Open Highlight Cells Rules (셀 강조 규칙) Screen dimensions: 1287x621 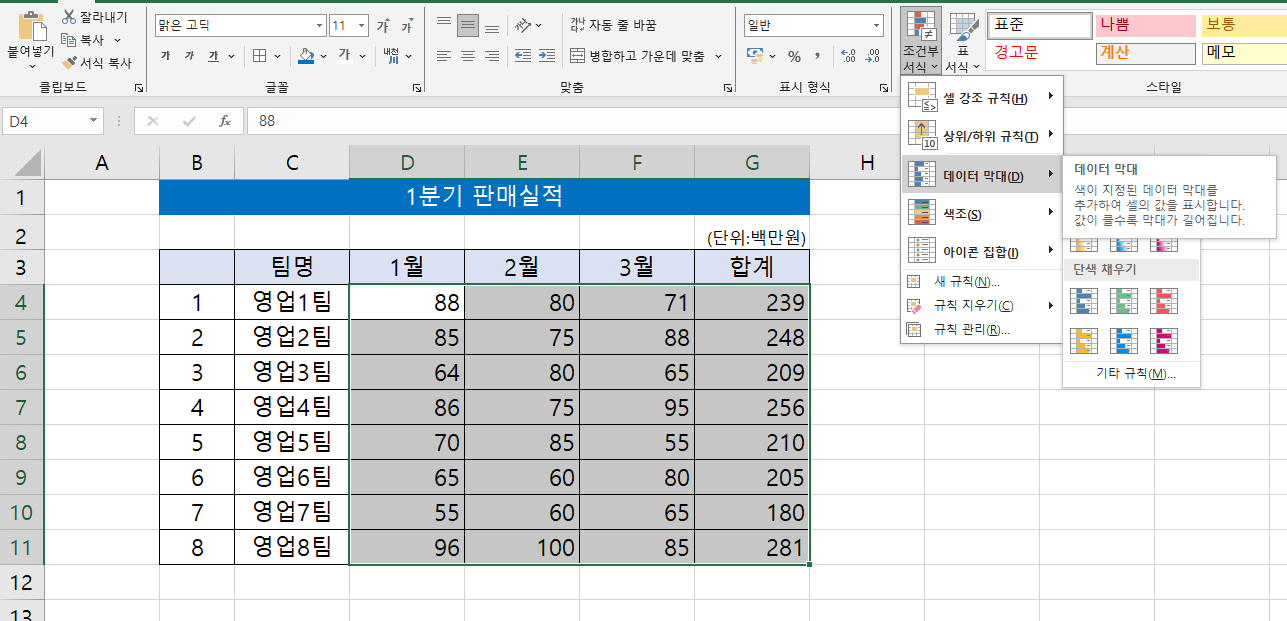tap(982, 97)
